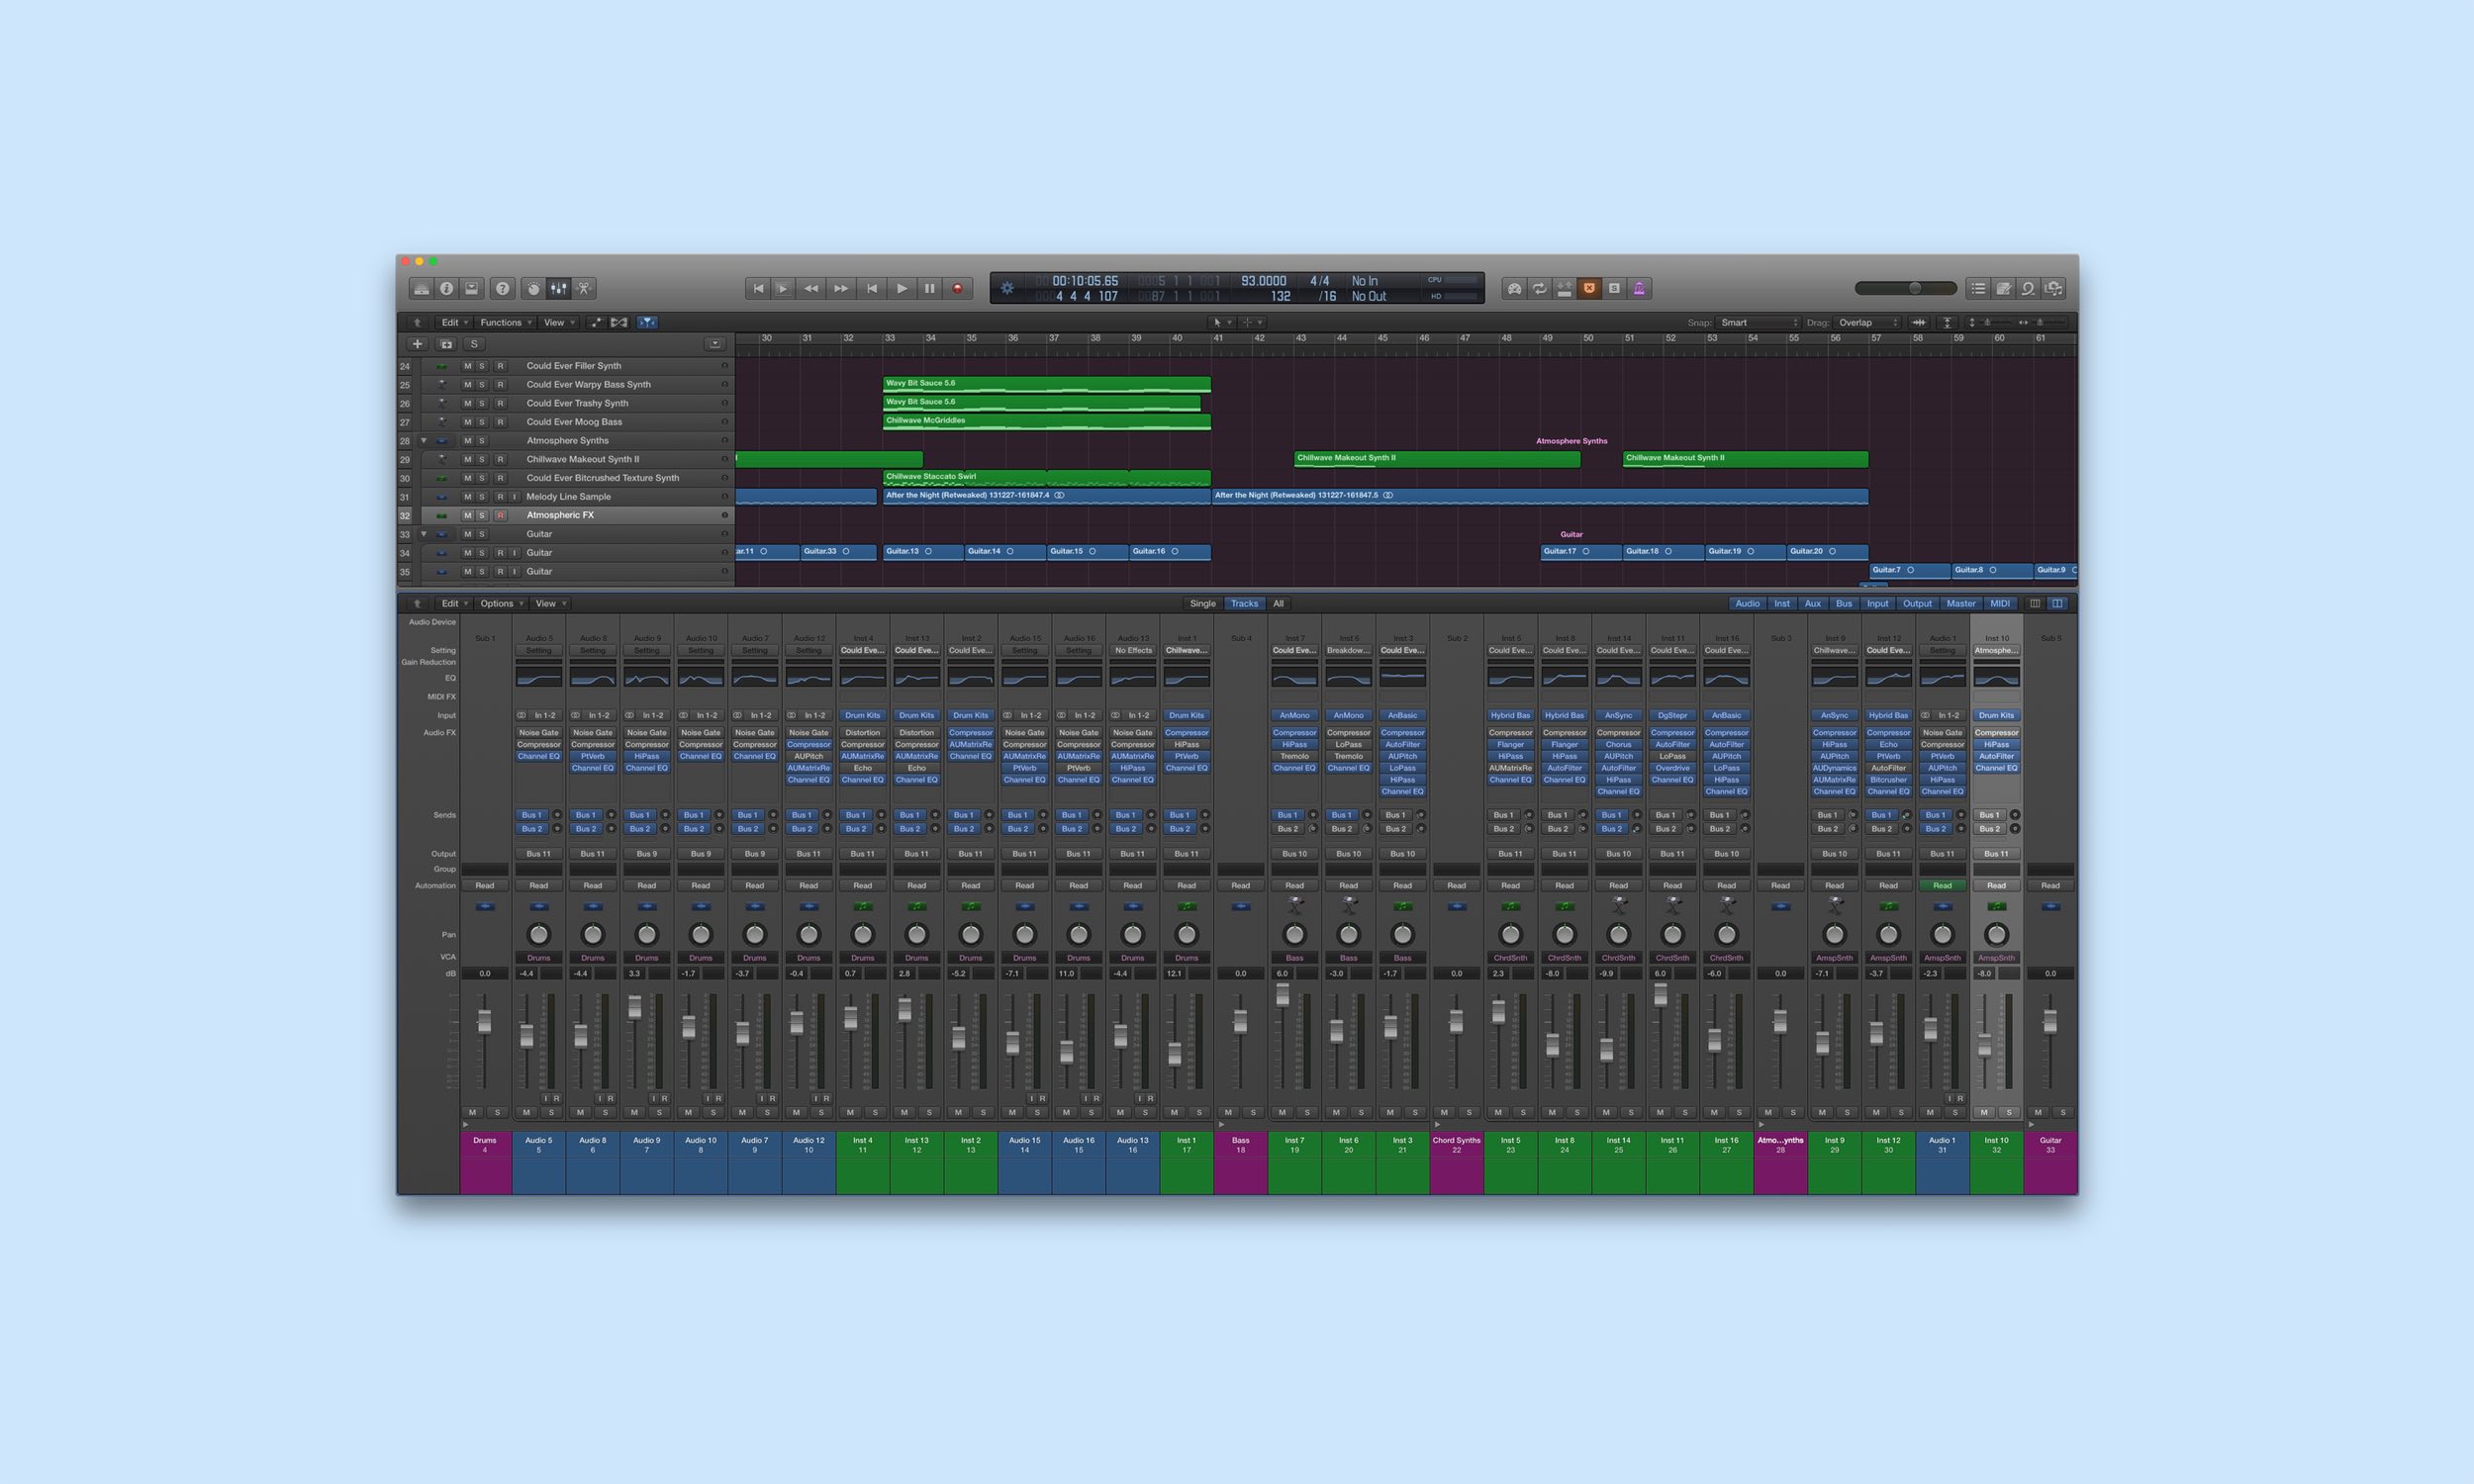Screen dimensions: 2474x1484
Task: Add a new track with plus button
Action: click(418, 344)
